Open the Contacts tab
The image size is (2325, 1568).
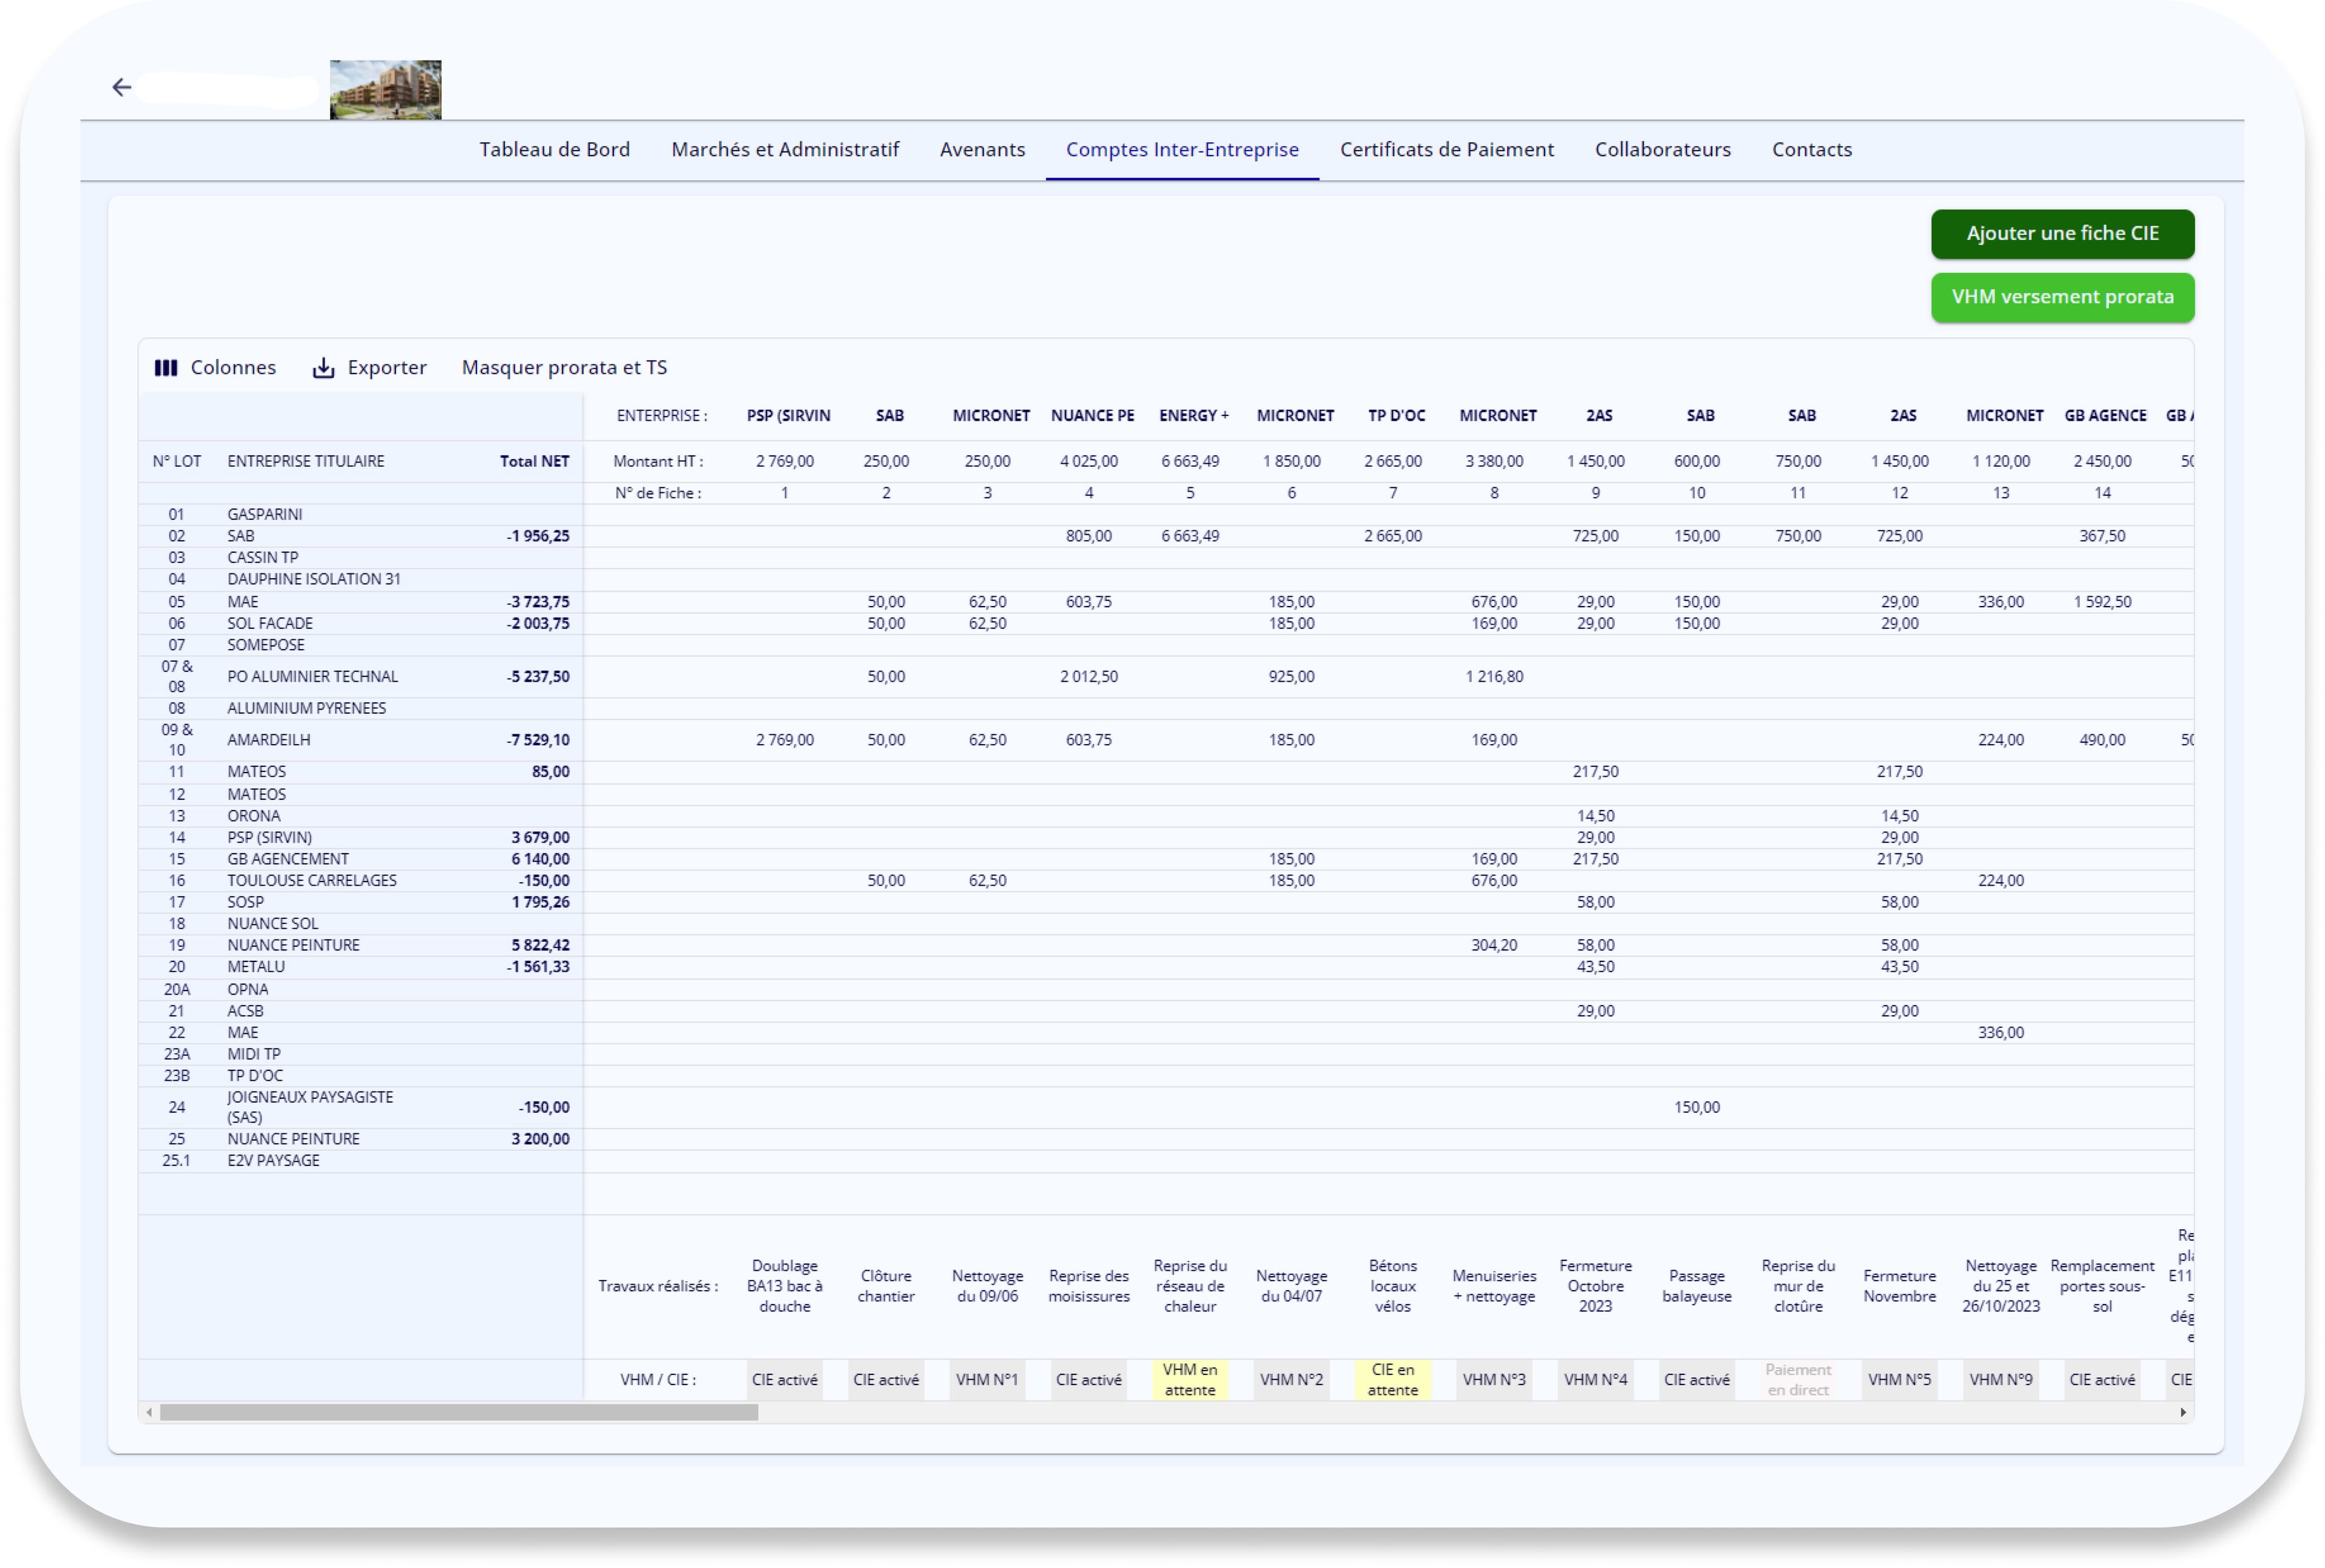1812,149
